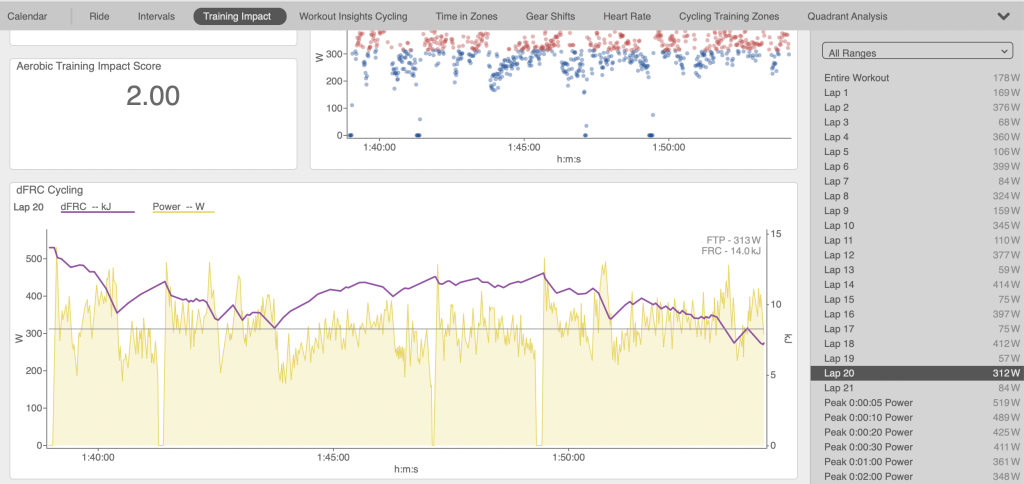This screenshot has height=484, width=1024.
Task: Select Lap 8 in ranges list
Action: click(x=917, y=196)
